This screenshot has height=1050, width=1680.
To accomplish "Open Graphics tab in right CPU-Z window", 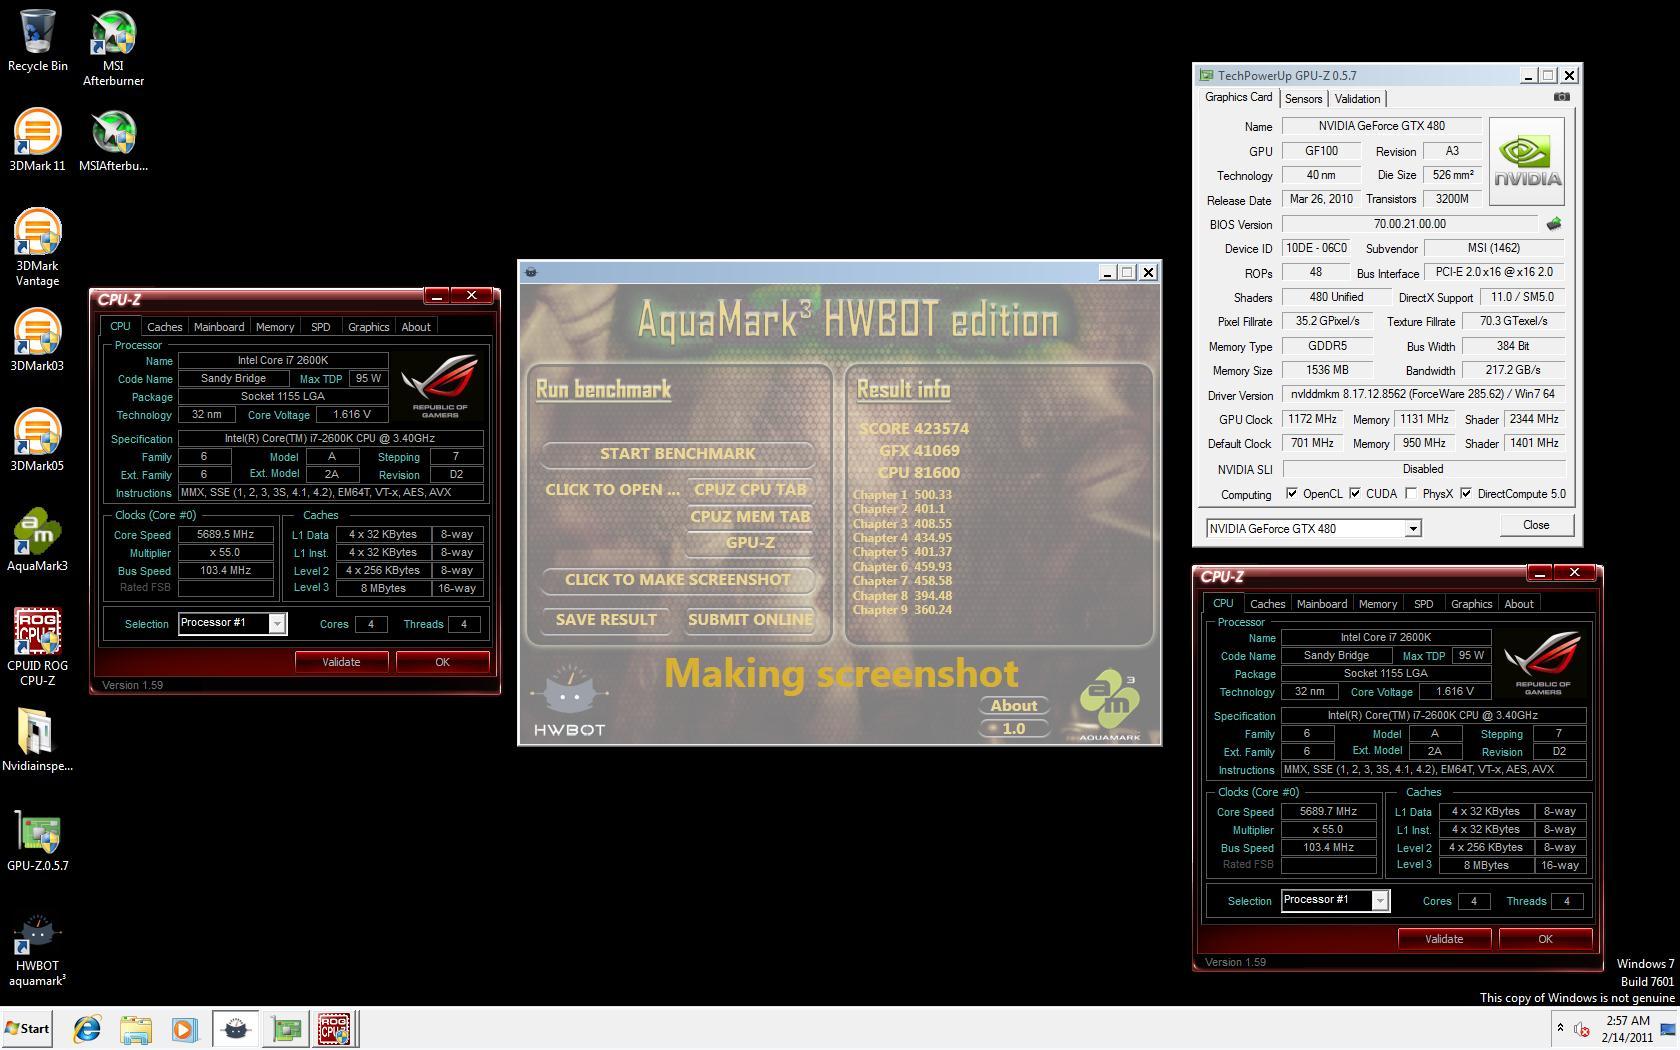I will pyautogui.click(x=1471, y=604).
